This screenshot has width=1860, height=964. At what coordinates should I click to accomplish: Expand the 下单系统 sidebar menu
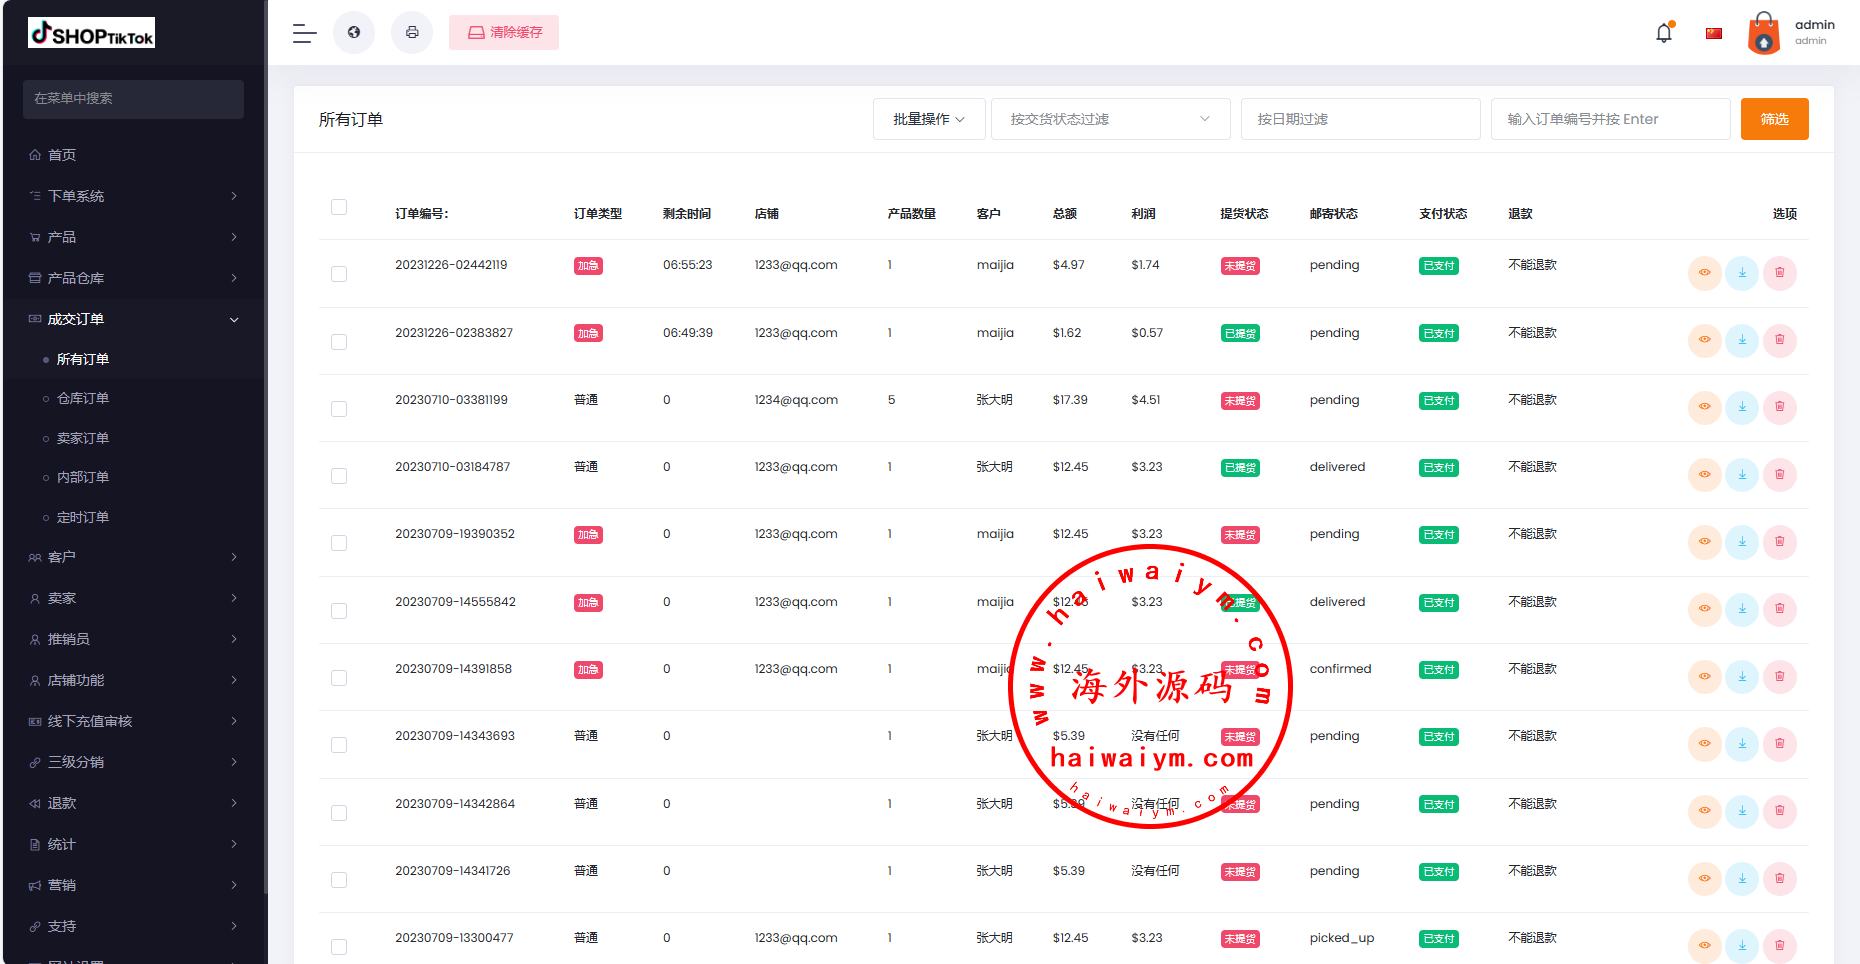point(133,196)
